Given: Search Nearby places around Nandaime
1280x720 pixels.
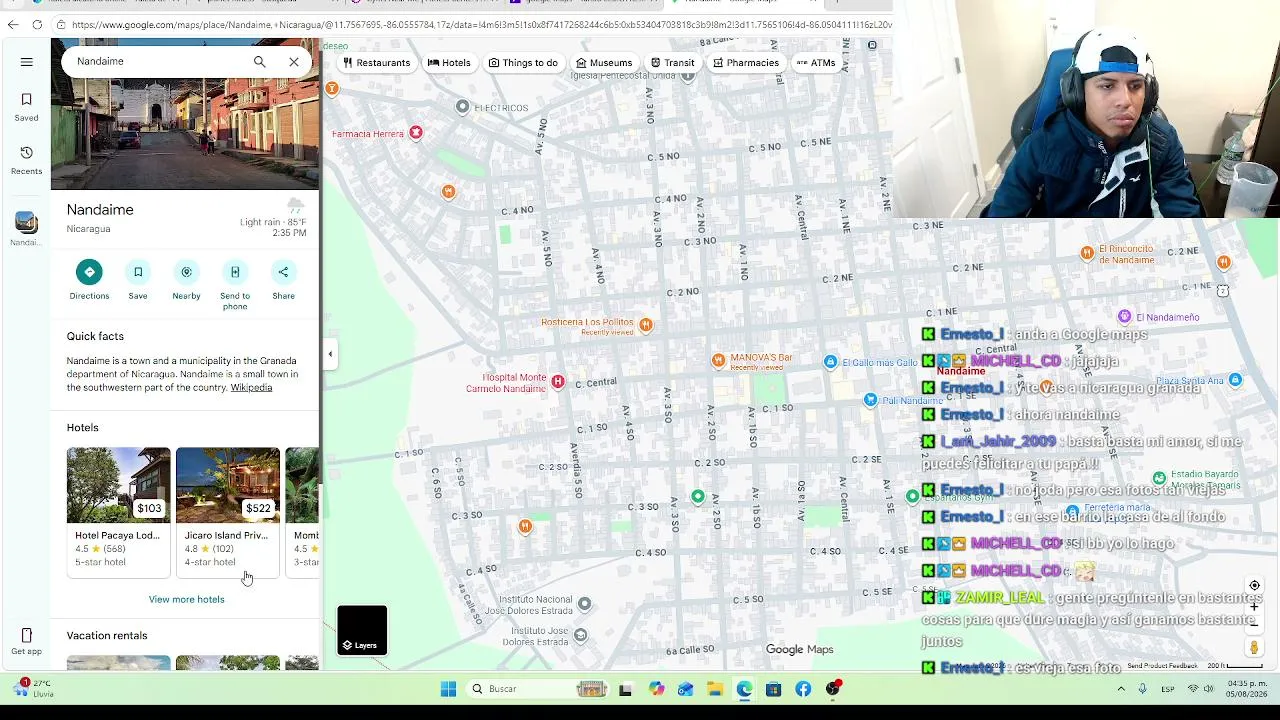Looking at the screenshot, I should (186, 280).
